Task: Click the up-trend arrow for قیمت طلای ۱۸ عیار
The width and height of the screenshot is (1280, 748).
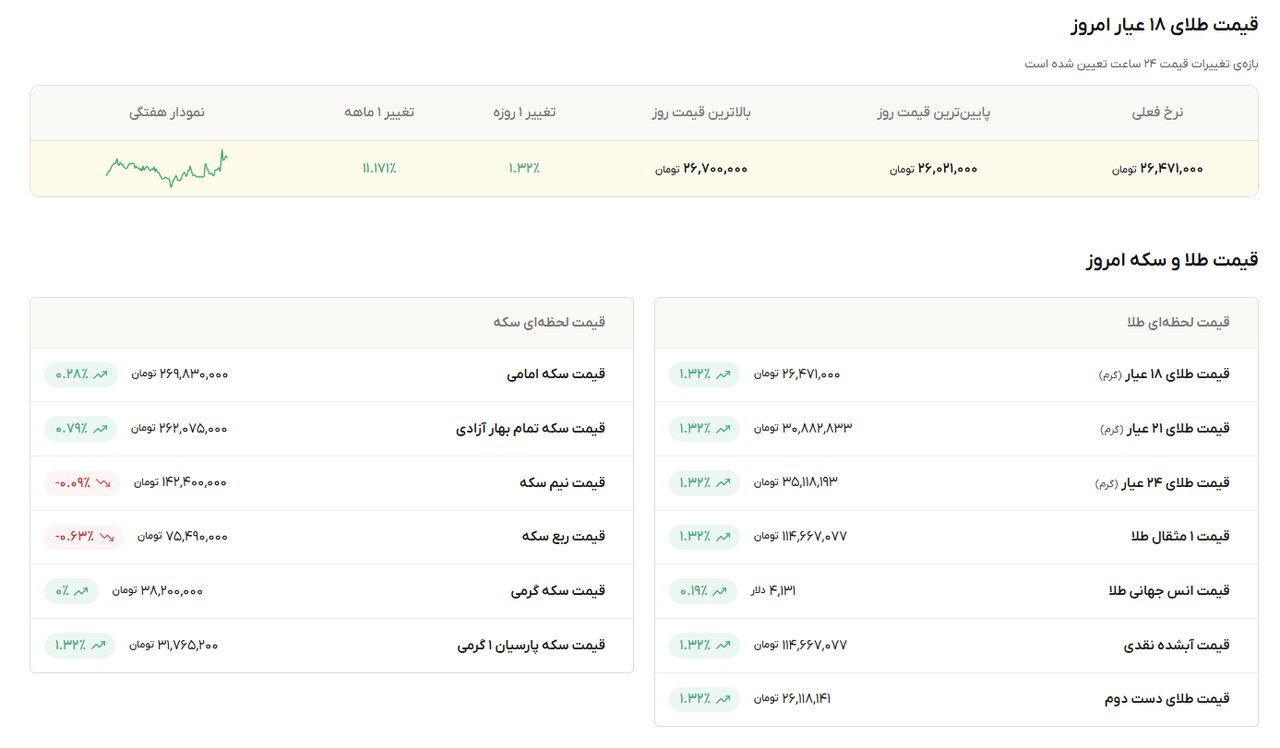Action: pyautogui.click(x=723, y=374)
